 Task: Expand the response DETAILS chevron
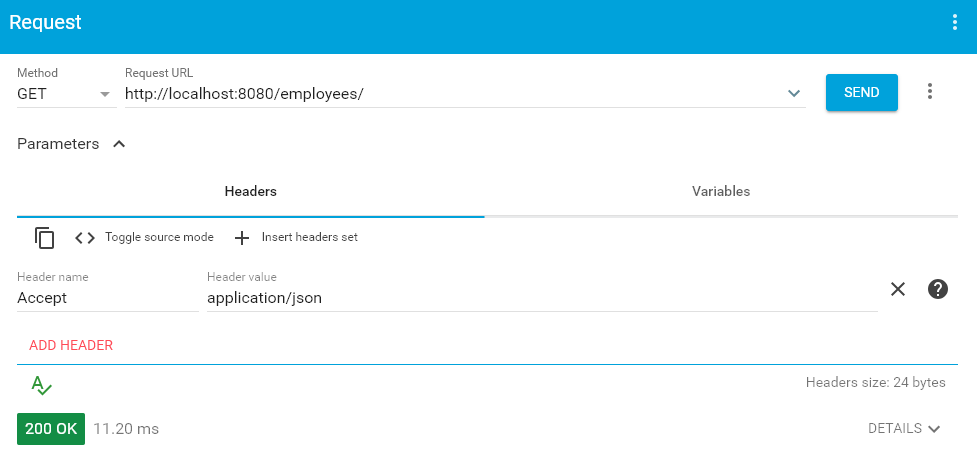point(933,429)
